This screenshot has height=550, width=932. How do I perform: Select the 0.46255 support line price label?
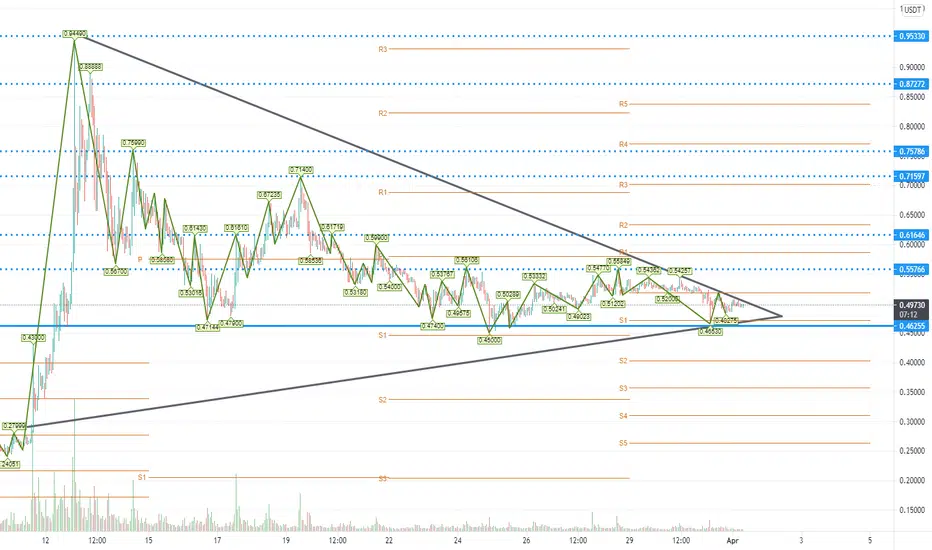coord(911,326)
